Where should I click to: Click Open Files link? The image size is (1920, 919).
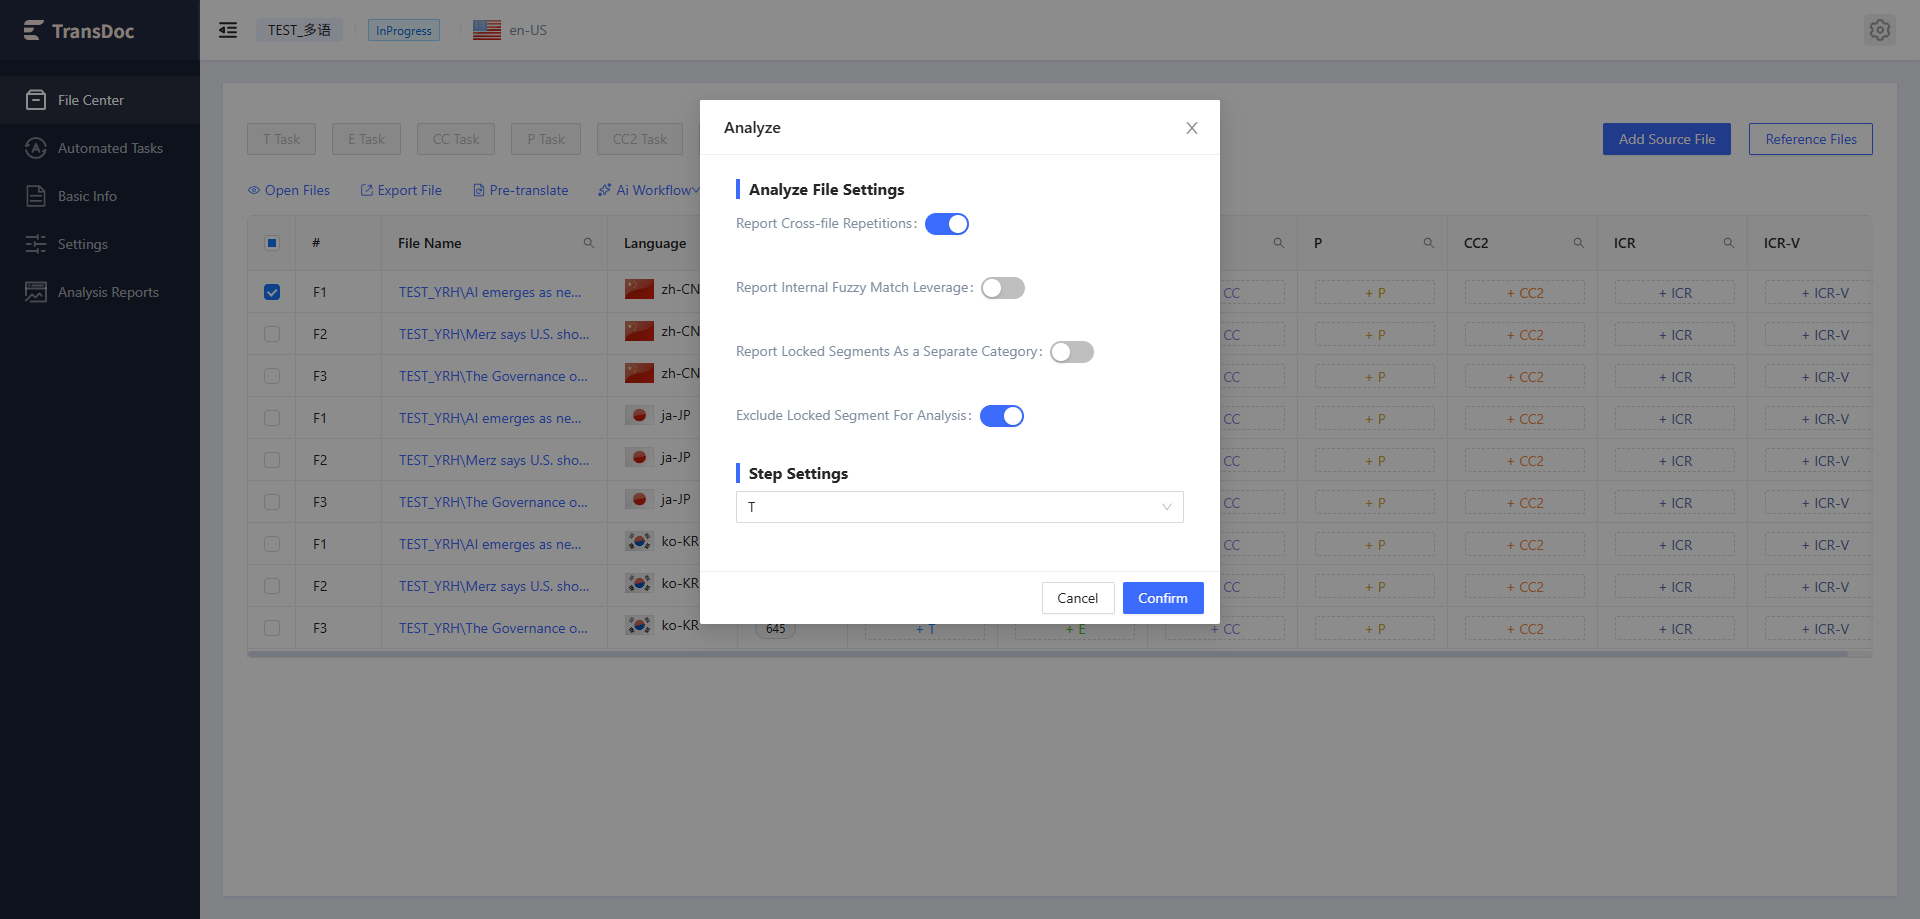coord(289,190)
